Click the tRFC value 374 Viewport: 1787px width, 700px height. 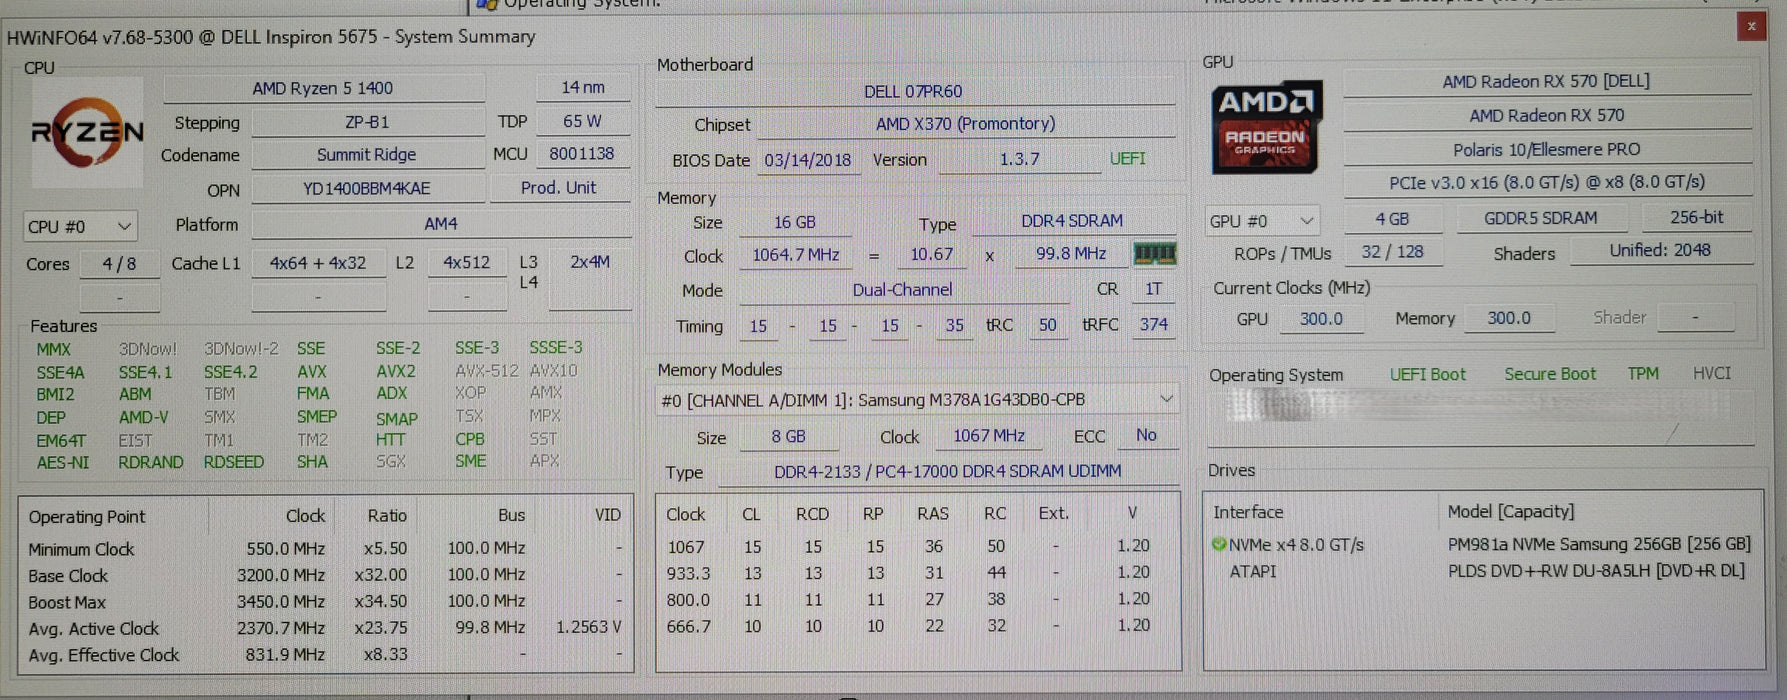coord(1154,324)
